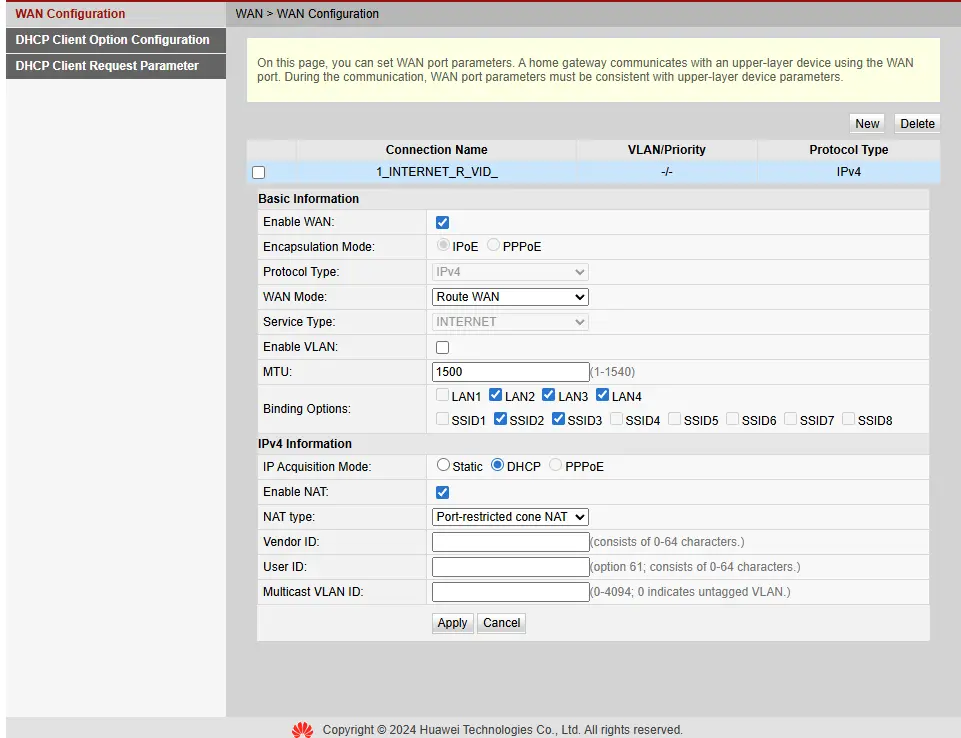Click the Vendor ID input field
This screenshot has width=961, height=738.
tap(510, 542)
